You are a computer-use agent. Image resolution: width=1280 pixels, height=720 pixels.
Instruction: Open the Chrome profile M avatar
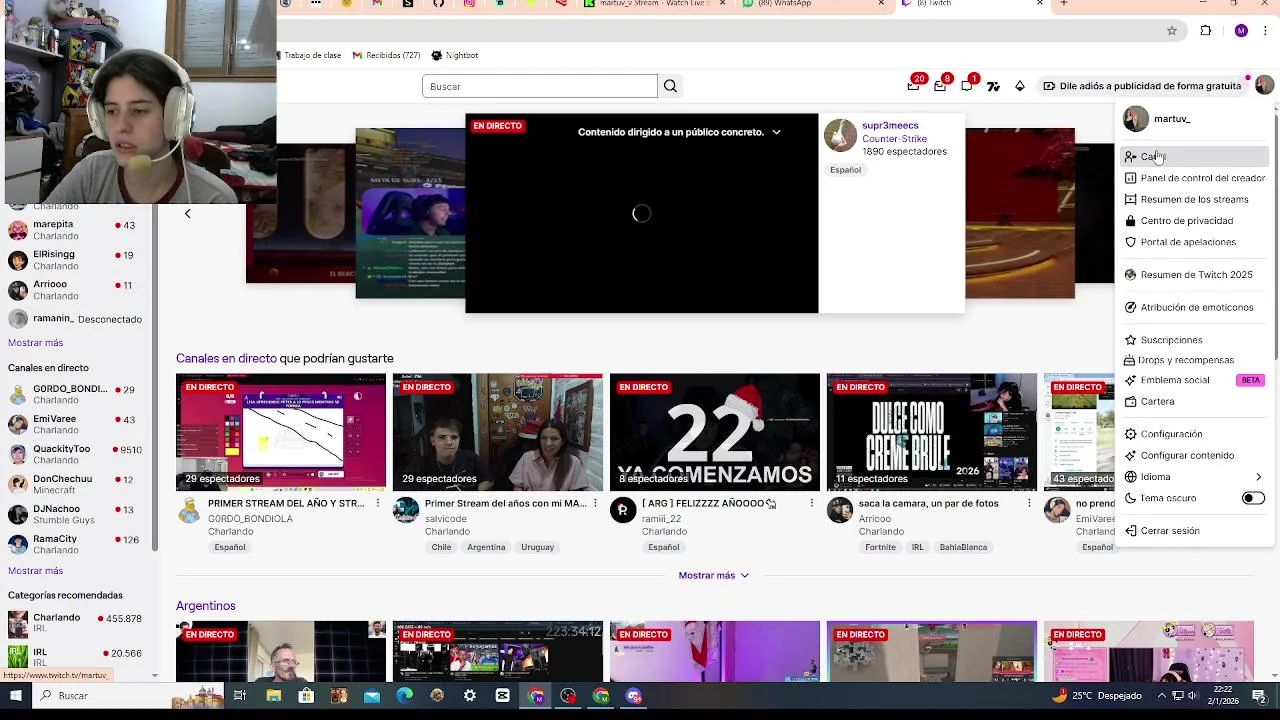pyautogui.click(x=1241, y=31)
